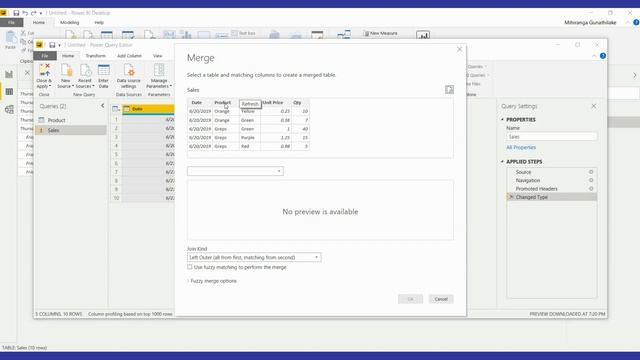Click the redo icon in Power BI Desktop
This screenshot has height=360, width=640.
[x=33, y=13]
